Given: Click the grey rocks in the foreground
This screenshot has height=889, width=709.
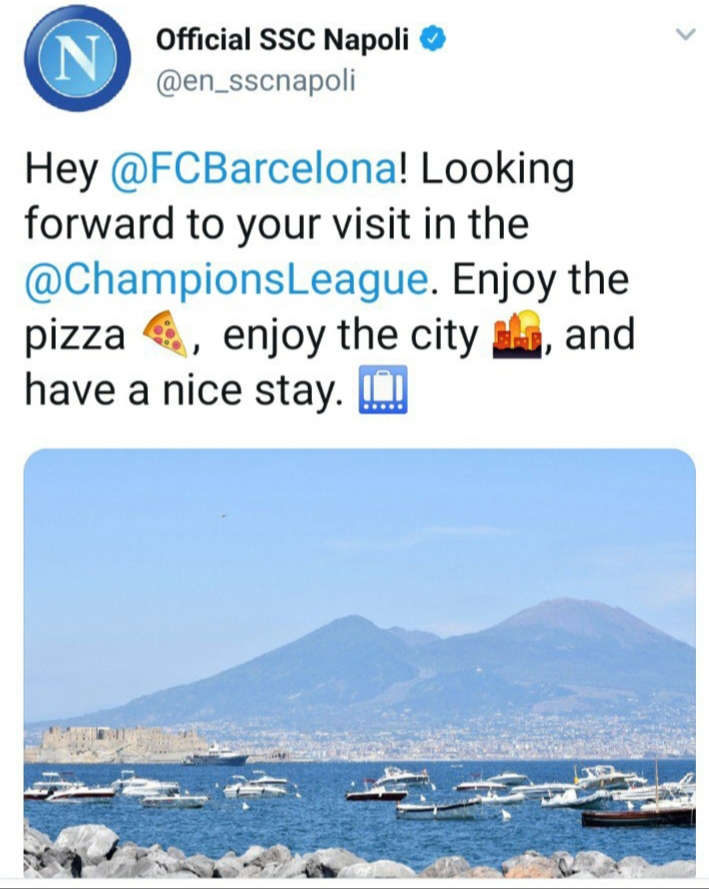Looking at the screenshot, I should coord(300,862).
